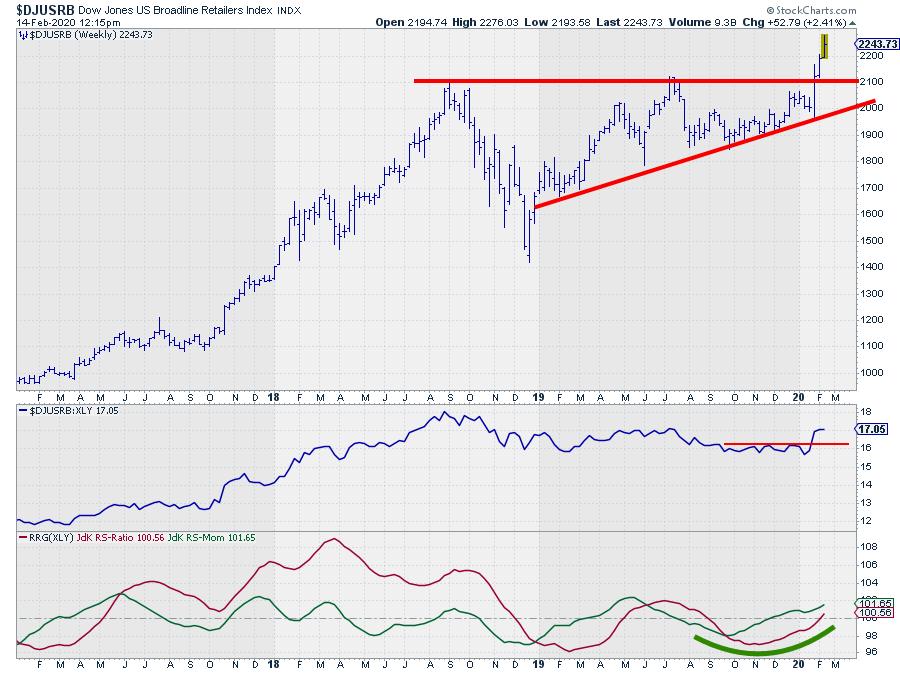Click the yellow-highlighted latest weekly price bar

[824, 45]
